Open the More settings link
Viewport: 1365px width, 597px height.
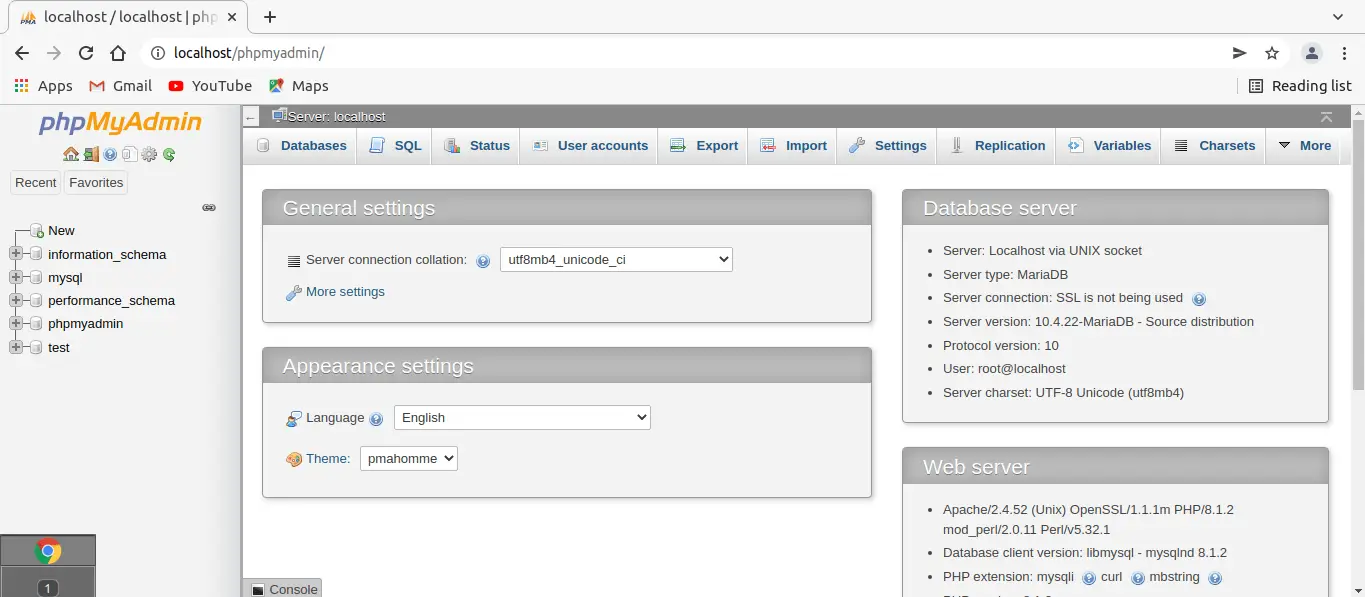pos(345,292)
